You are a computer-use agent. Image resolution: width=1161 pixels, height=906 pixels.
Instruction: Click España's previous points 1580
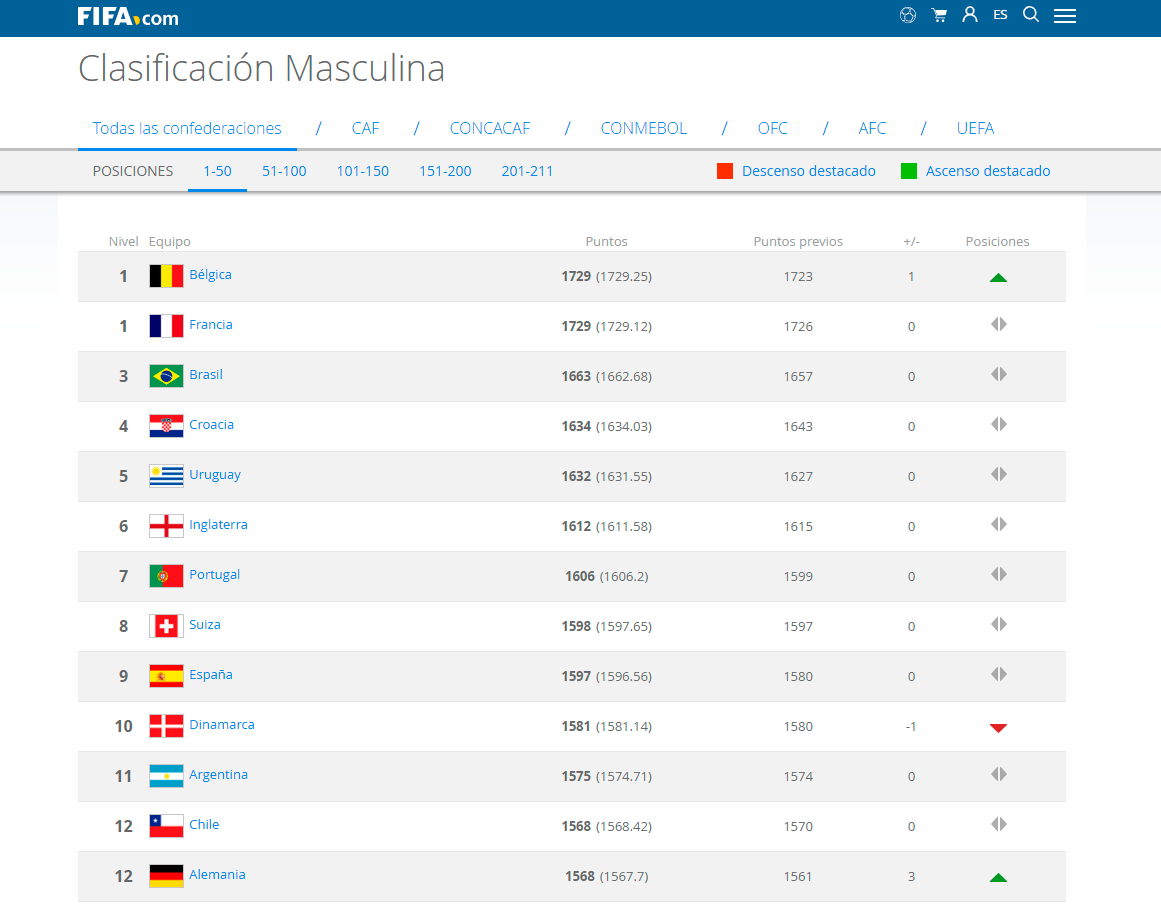click(798, 677)
